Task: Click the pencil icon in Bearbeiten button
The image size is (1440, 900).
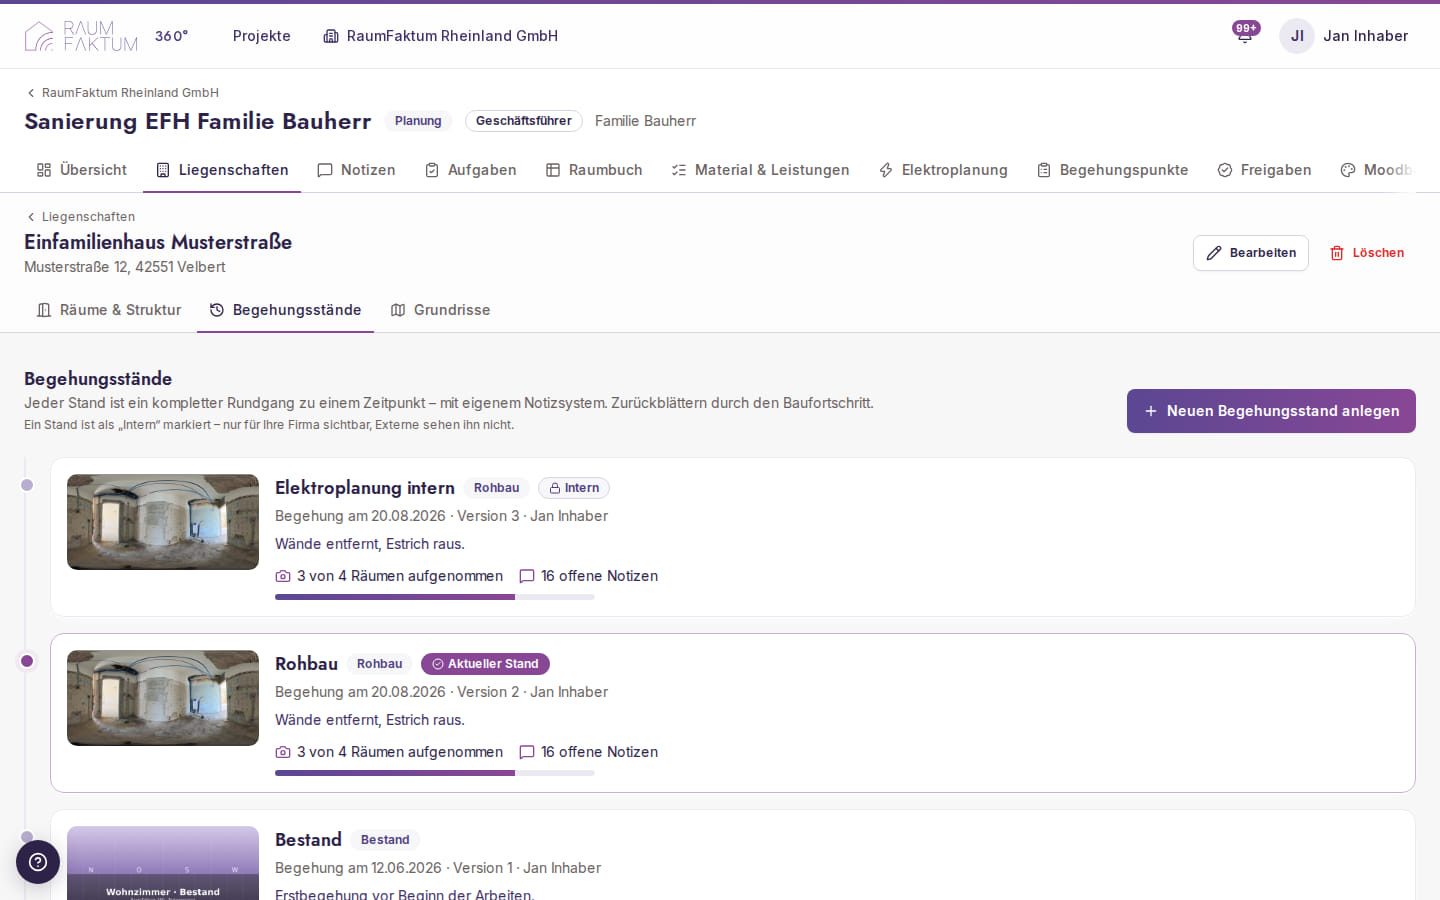Action: pyautogui.click(x=1214, y=253)
